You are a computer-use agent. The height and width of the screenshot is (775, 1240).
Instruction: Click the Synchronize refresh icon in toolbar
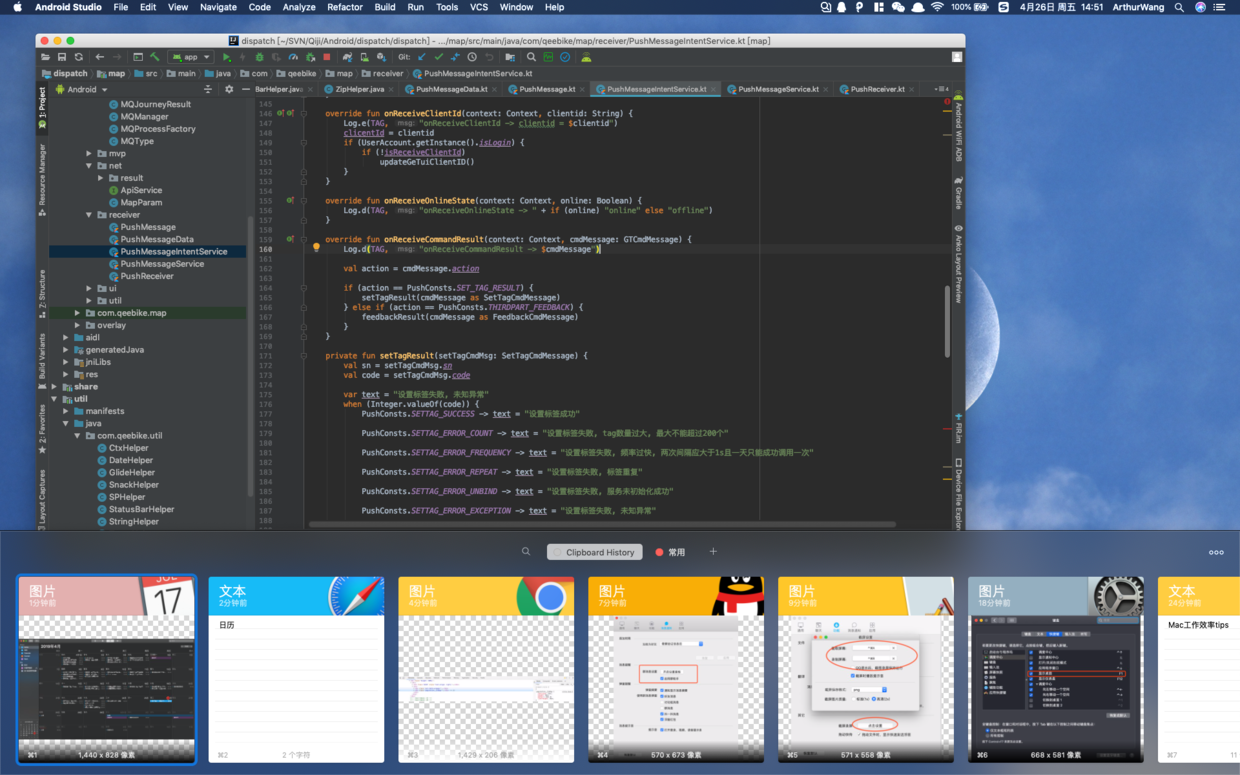[79, 57]
